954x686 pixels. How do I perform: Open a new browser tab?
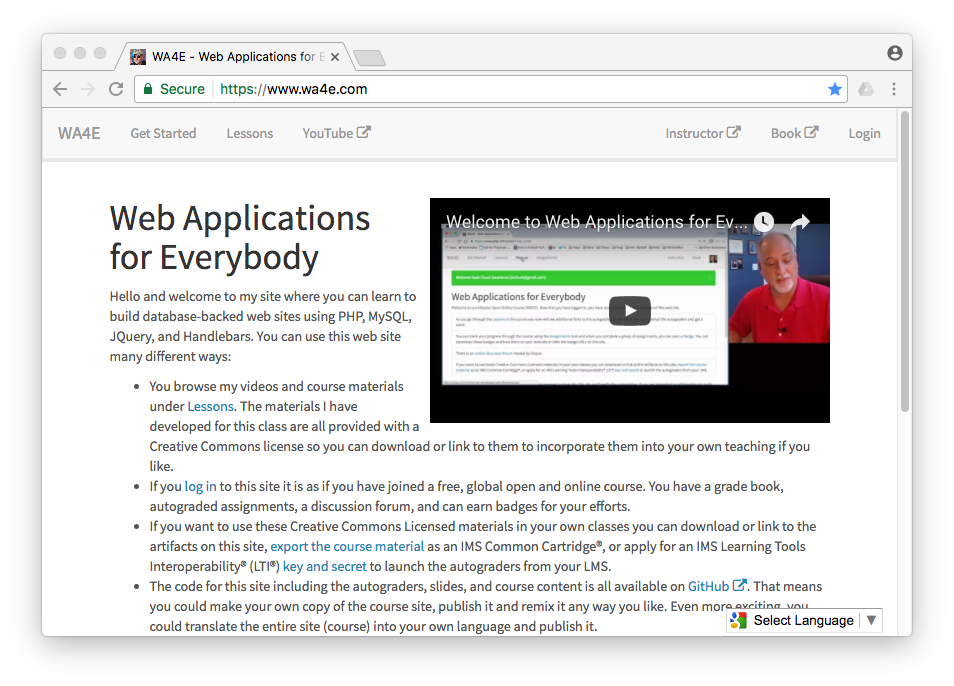click(369, 58)
